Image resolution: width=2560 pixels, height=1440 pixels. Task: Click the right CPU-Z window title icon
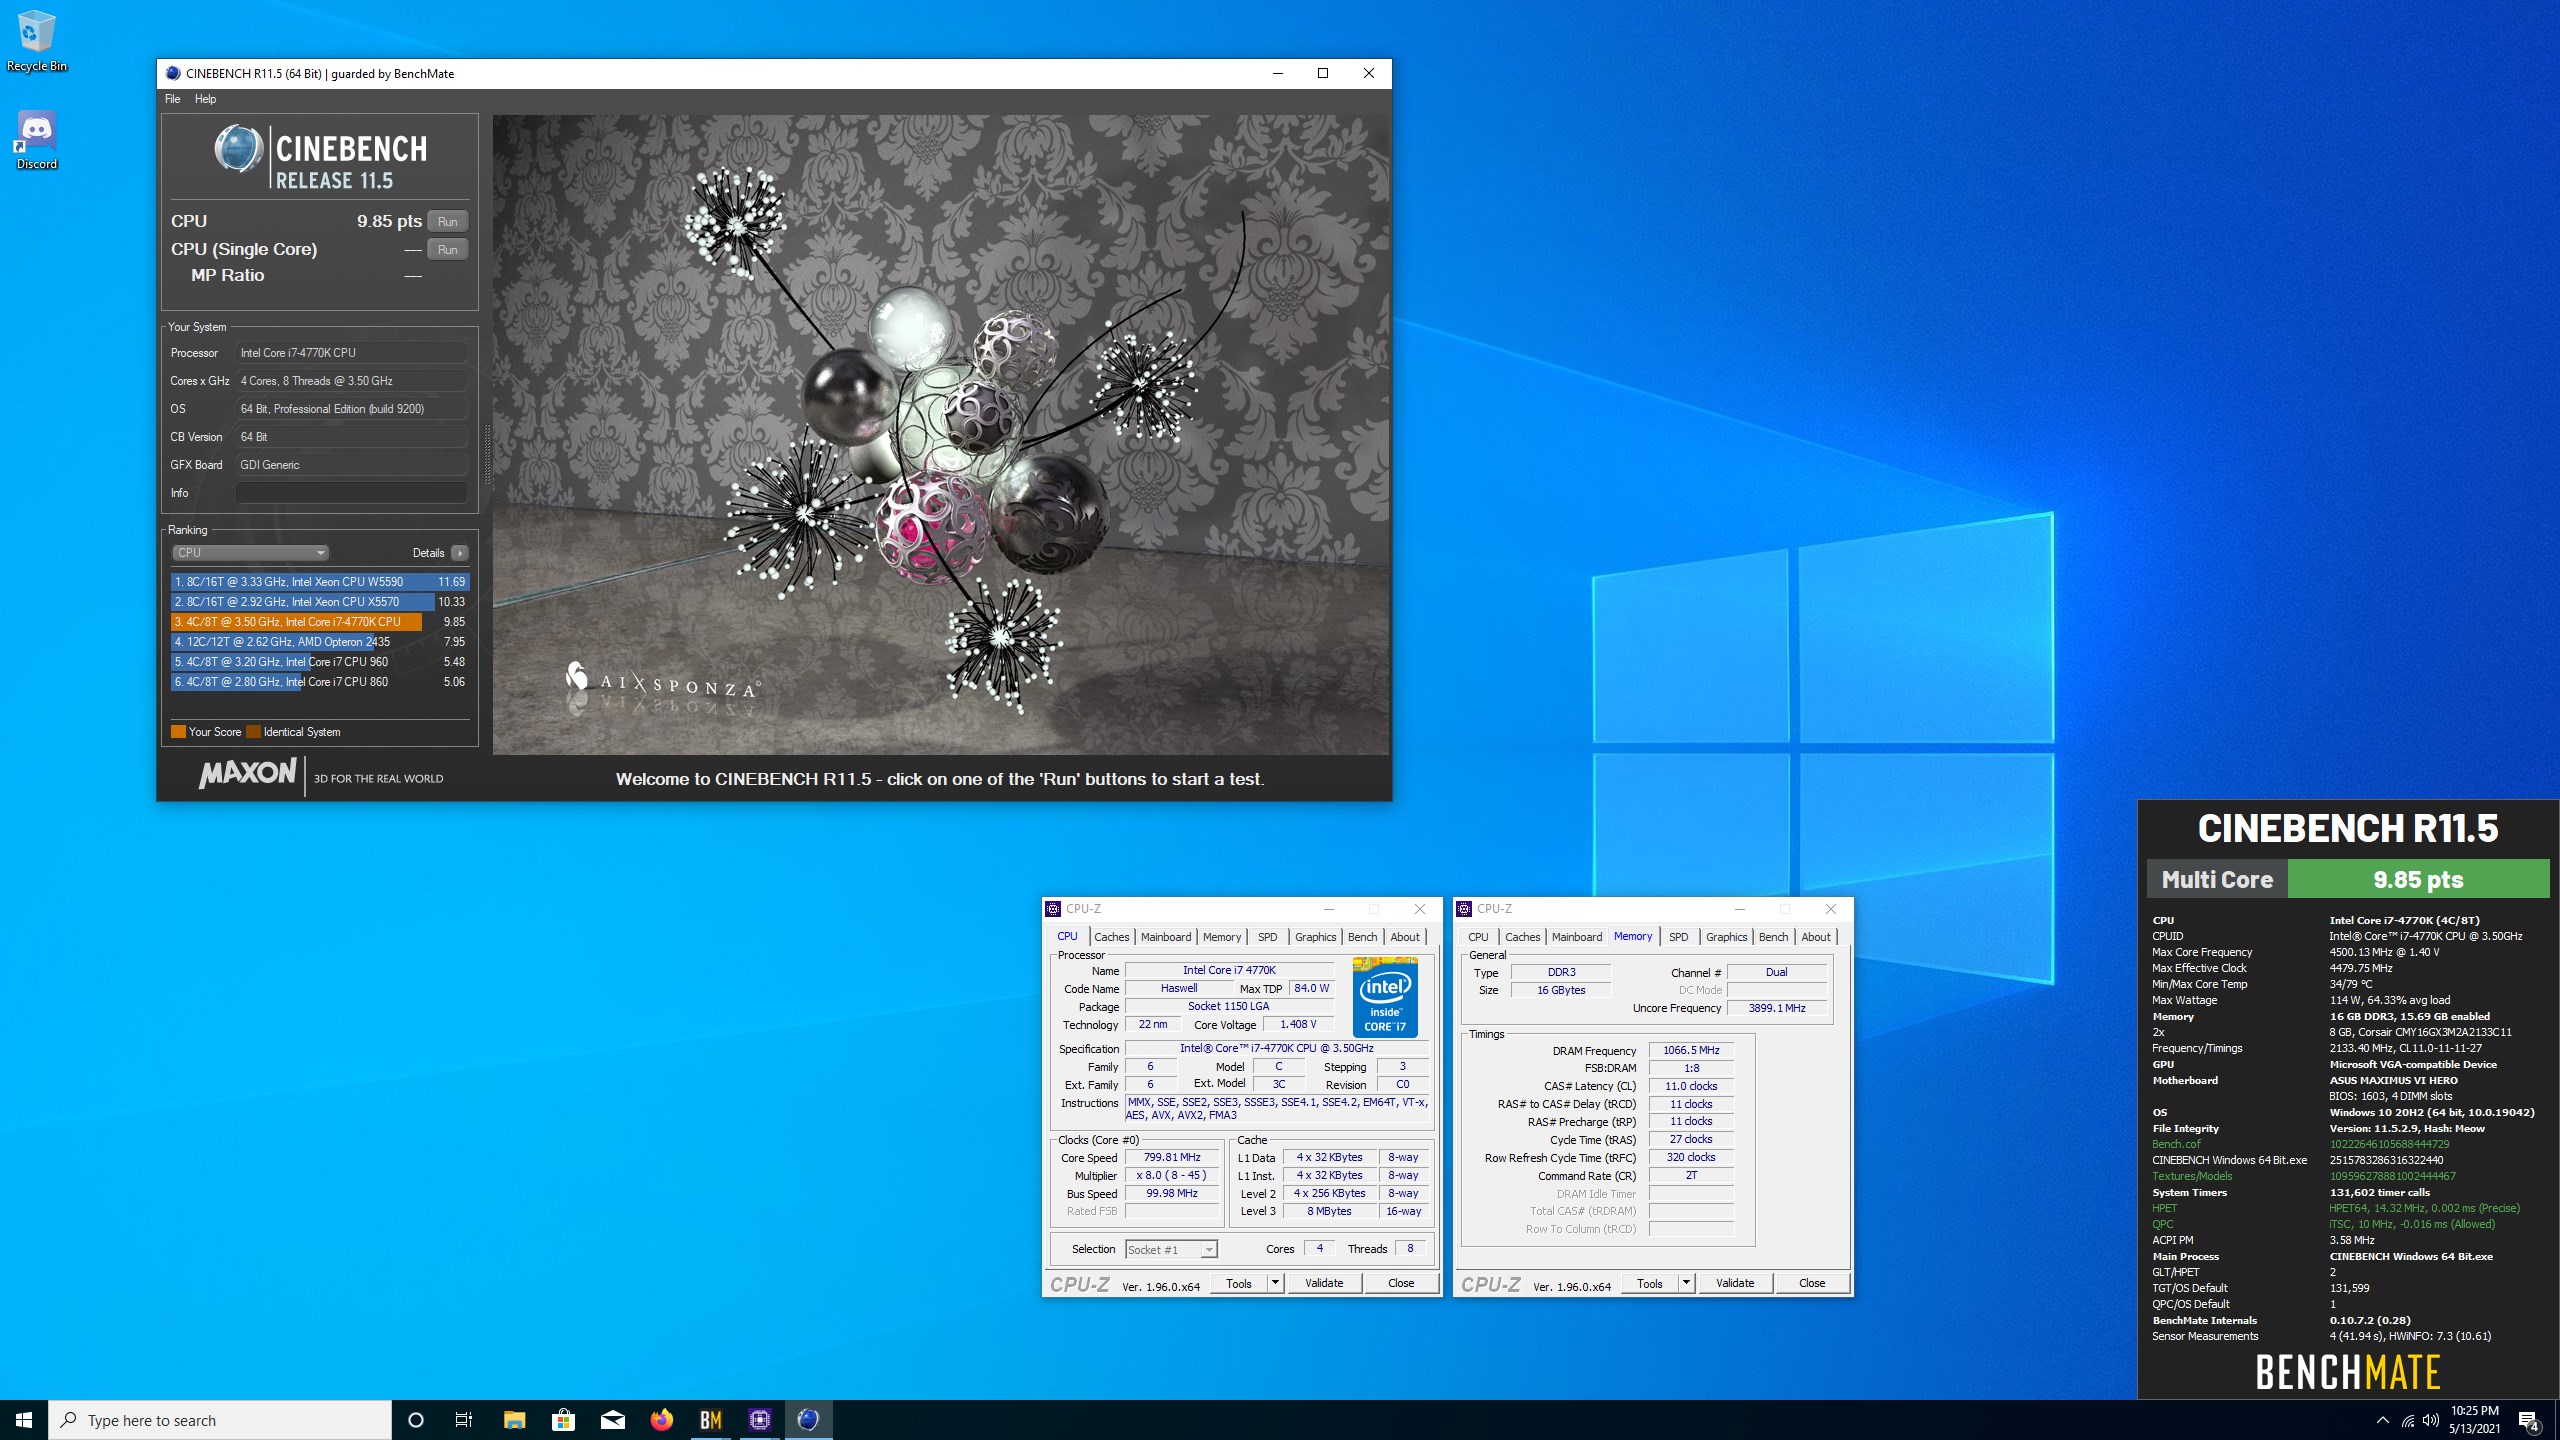[x=1464, y=909]
